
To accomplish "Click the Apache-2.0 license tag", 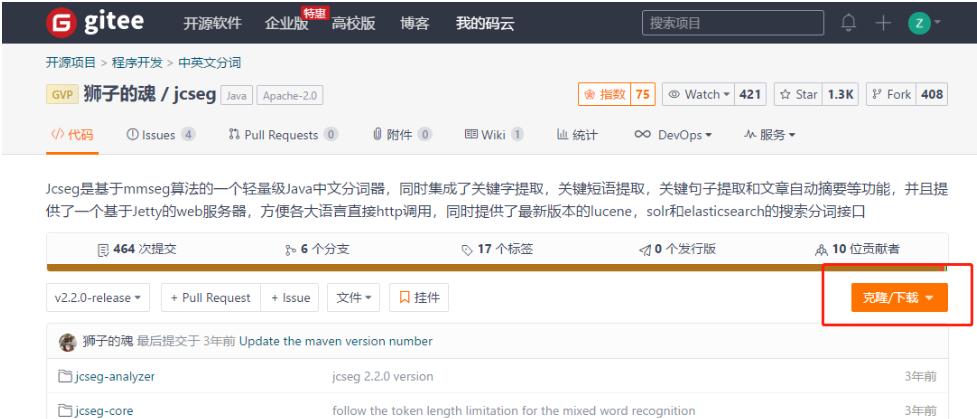I will click(290, 95).
